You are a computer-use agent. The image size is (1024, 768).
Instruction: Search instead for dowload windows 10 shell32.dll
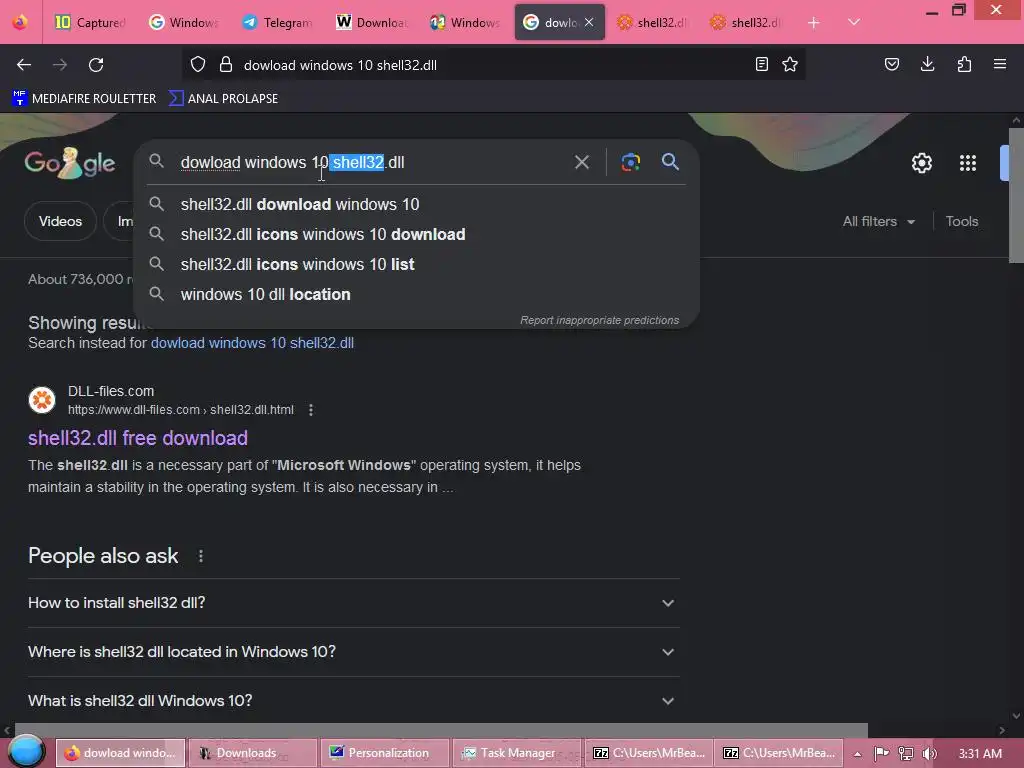(x=252, y=343)
